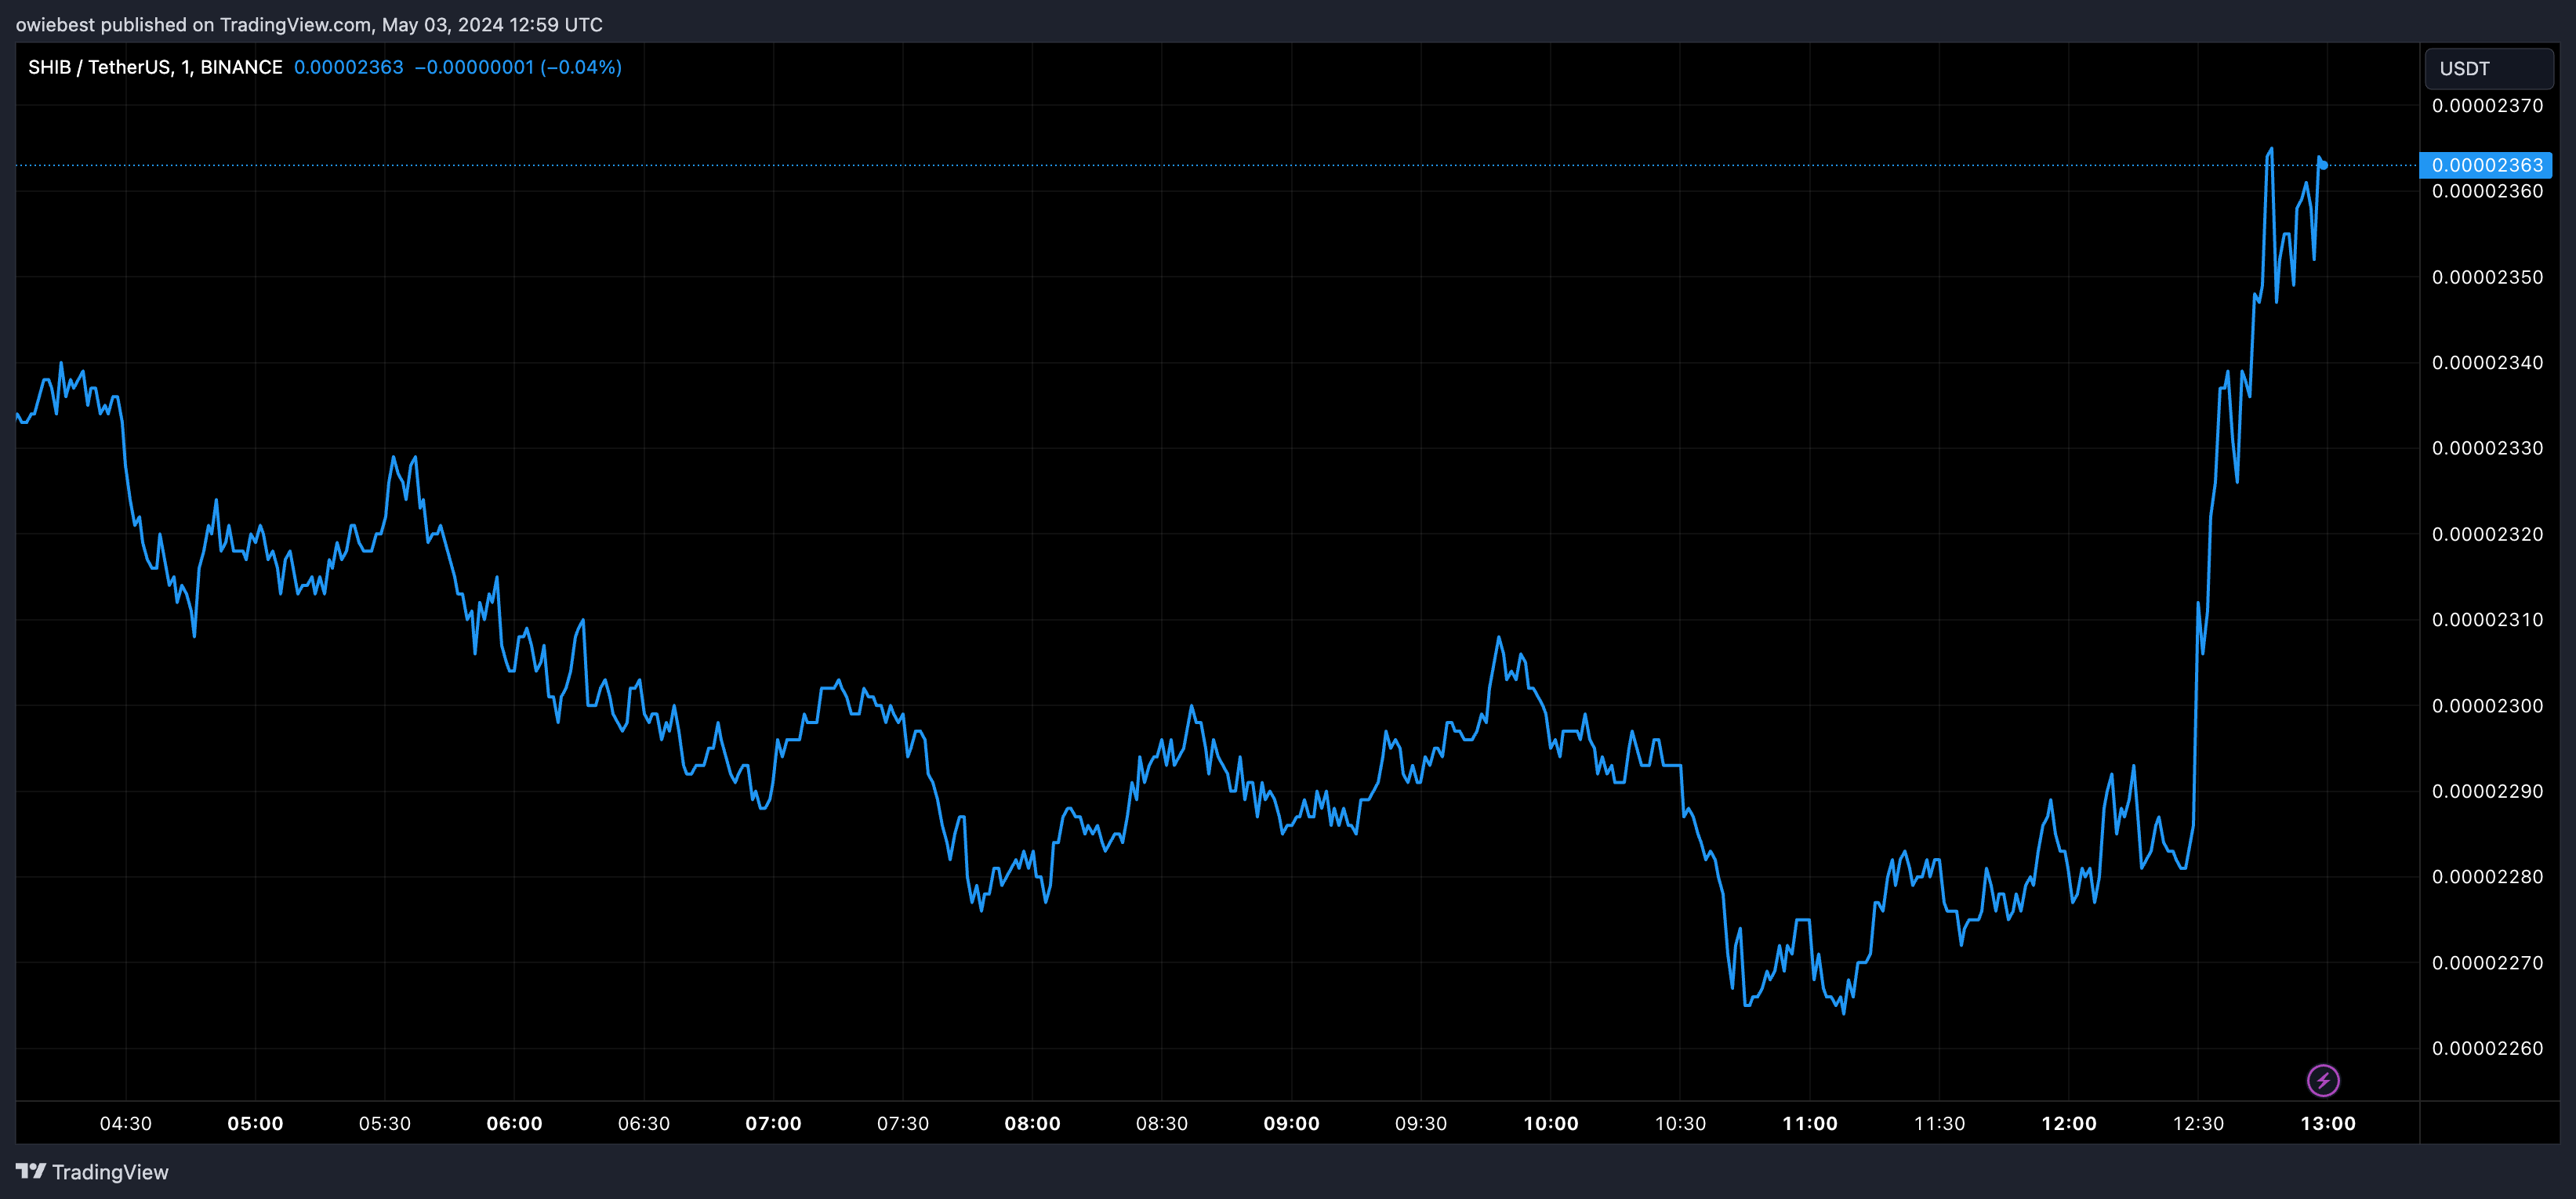Click the 0.00002300 price scale label
2576x1199 pixels.
pos(2487,706)
